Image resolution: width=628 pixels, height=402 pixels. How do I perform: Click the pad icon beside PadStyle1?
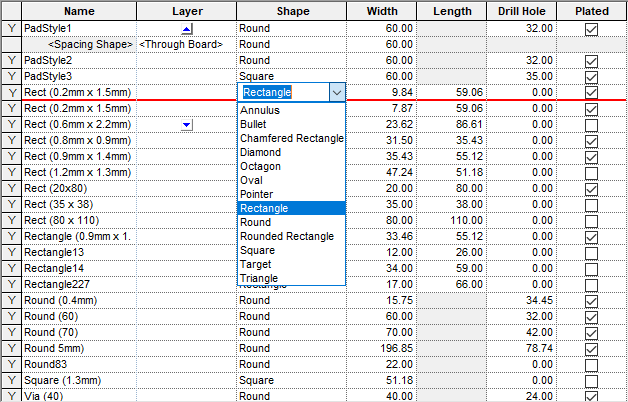pyautogui.click(x=11, y=30)
